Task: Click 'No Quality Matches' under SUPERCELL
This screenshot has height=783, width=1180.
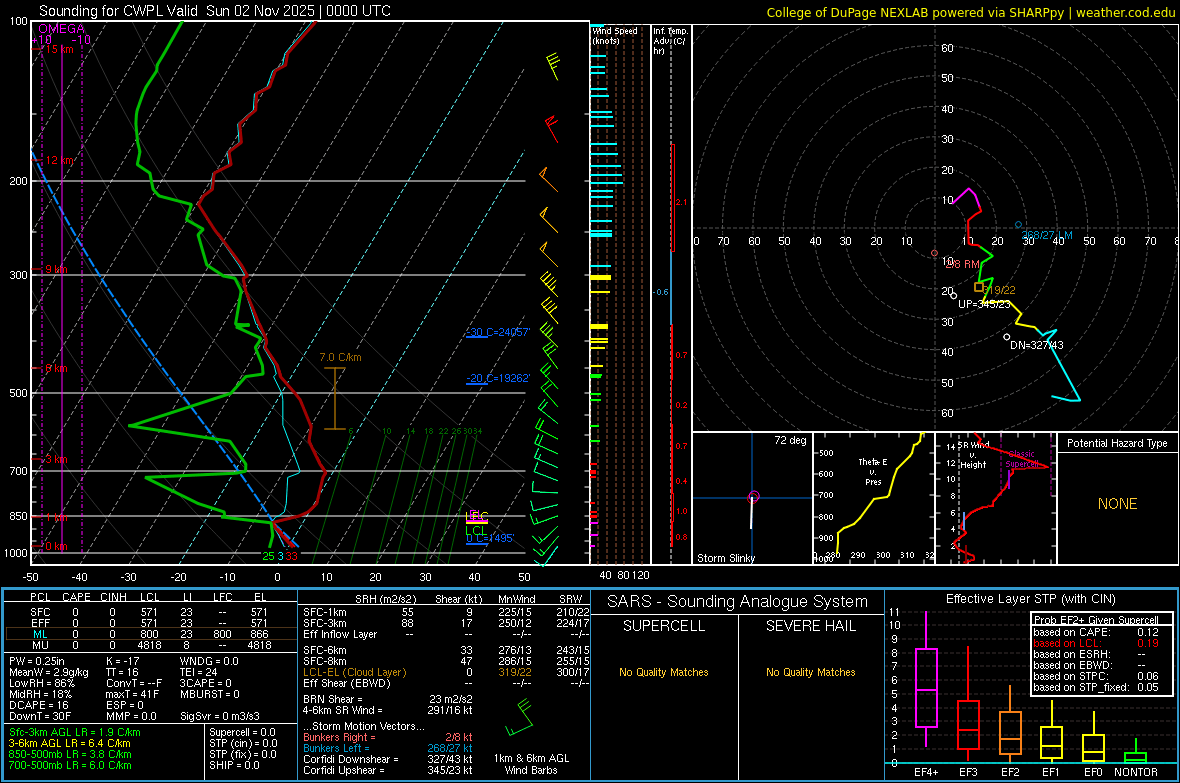Action: pos(664,672)
